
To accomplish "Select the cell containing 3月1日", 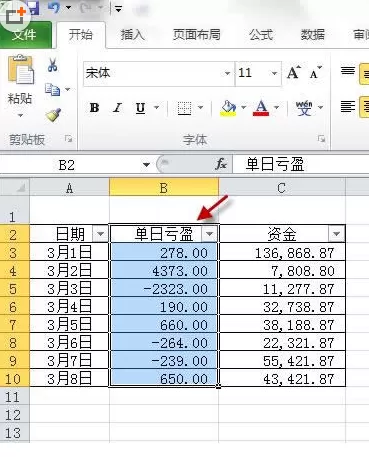I will click(x=69, y=252).
